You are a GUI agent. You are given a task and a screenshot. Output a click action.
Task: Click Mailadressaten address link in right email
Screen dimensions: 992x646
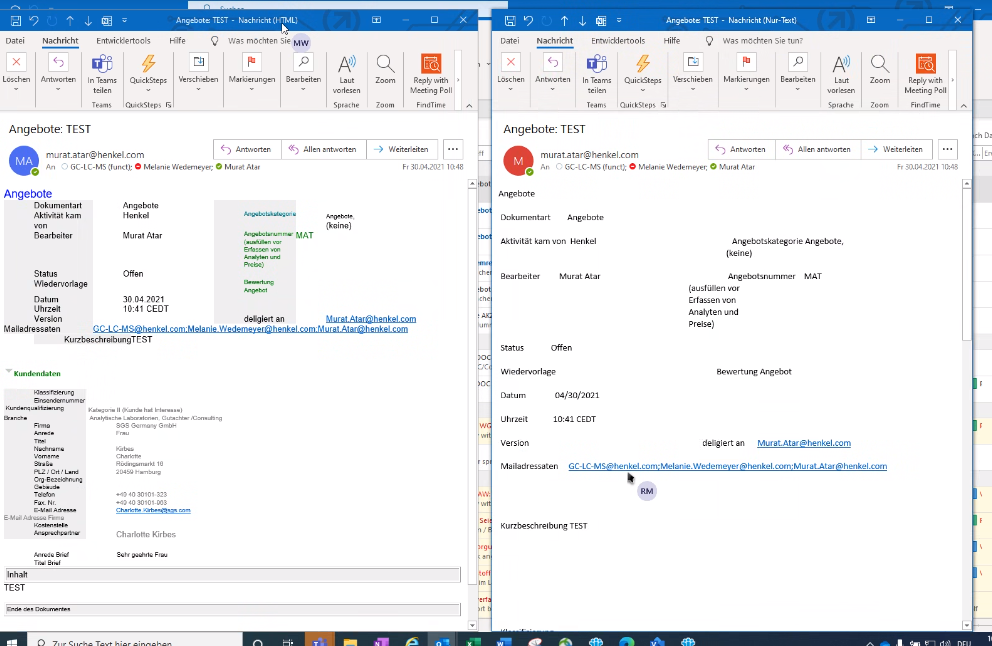[728, 466]
